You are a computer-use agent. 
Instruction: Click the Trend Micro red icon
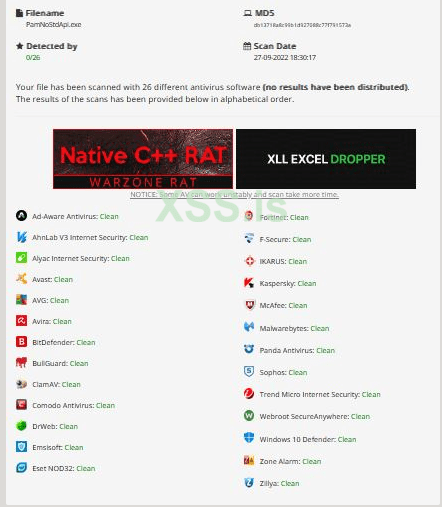coord(249,394)
